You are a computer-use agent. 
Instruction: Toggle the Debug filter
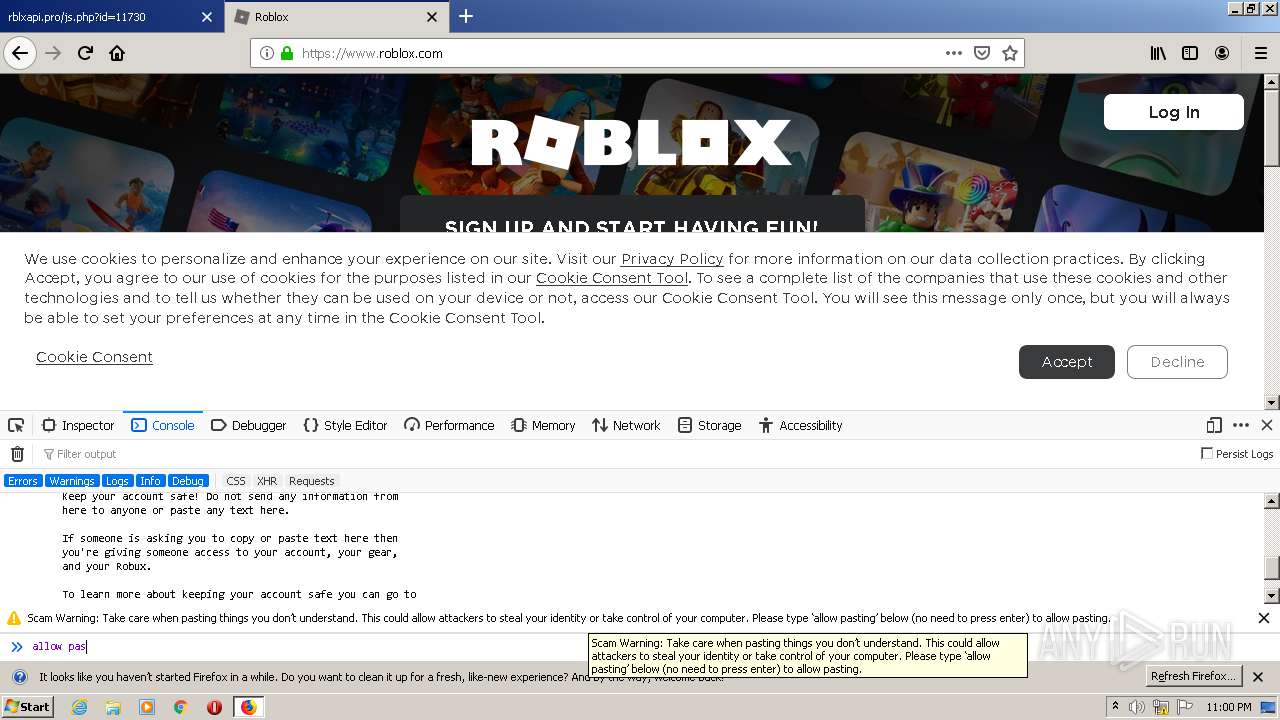tap(188, 481)
